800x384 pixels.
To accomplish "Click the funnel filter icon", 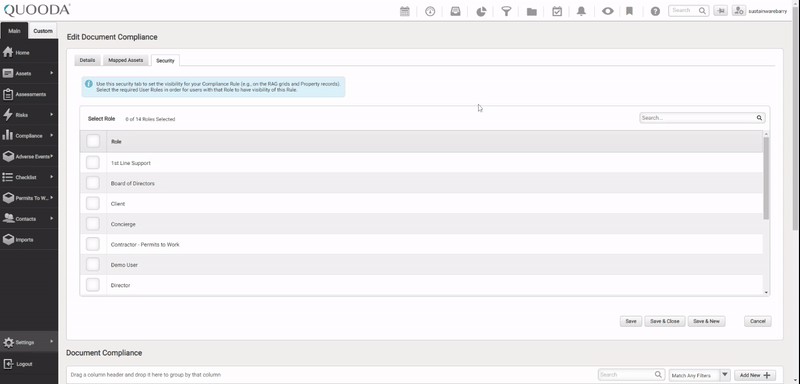I will pos(506,11).
